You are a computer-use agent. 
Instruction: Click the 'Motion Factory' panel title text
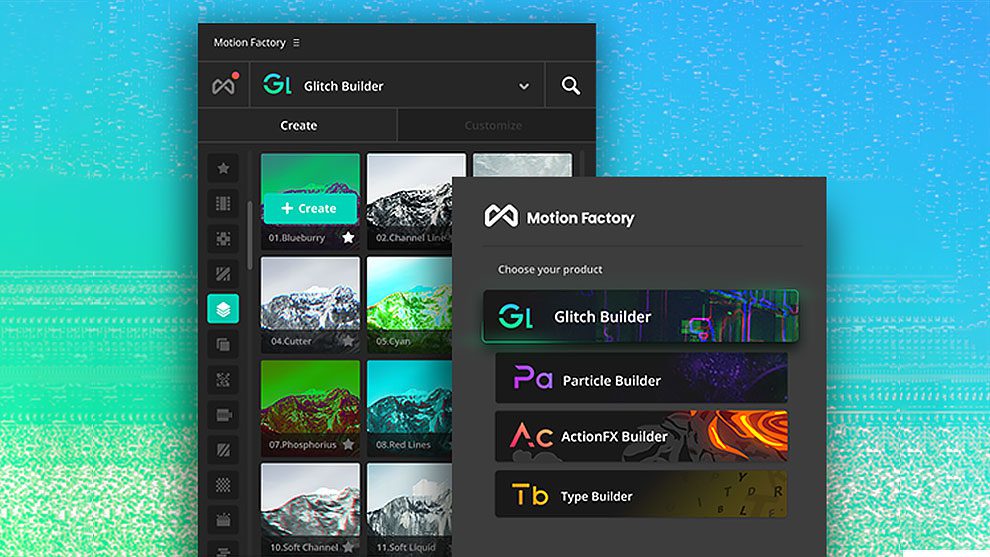249,42
